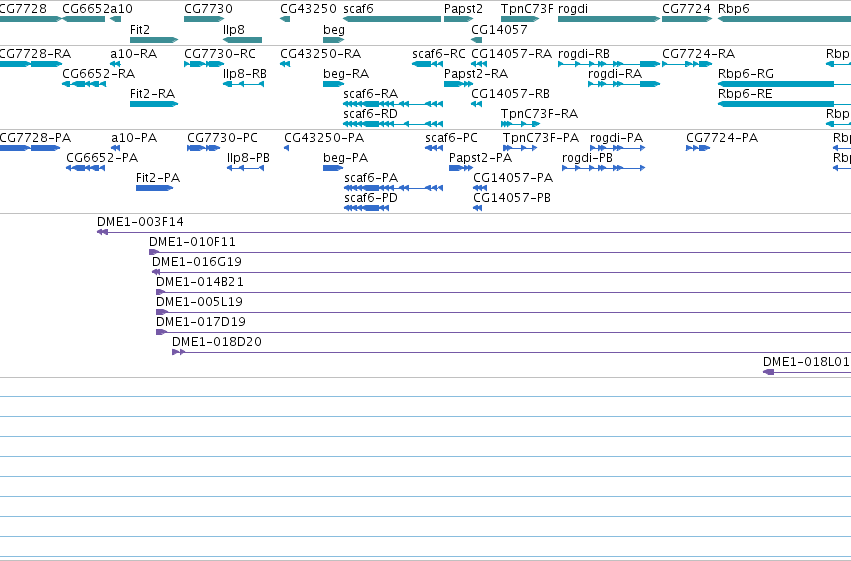
Task: Click the a10-PA label text
Action: click(134, 138)
